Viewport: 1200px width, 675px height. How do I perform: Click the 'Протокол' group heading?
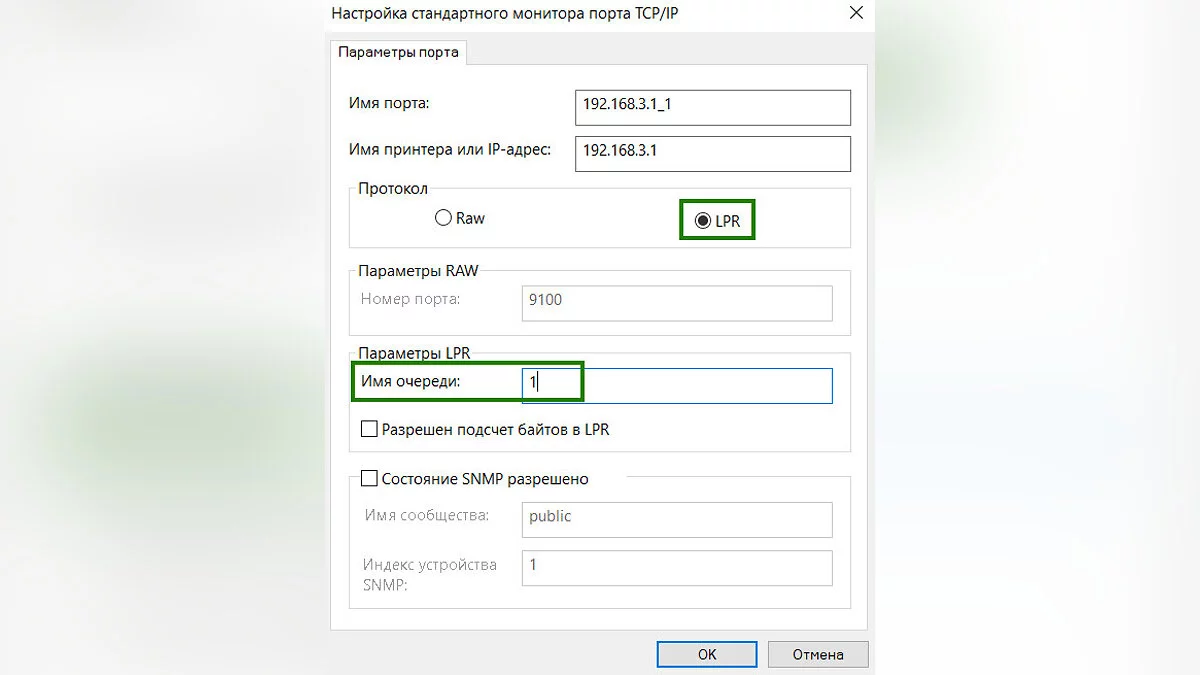393,189
